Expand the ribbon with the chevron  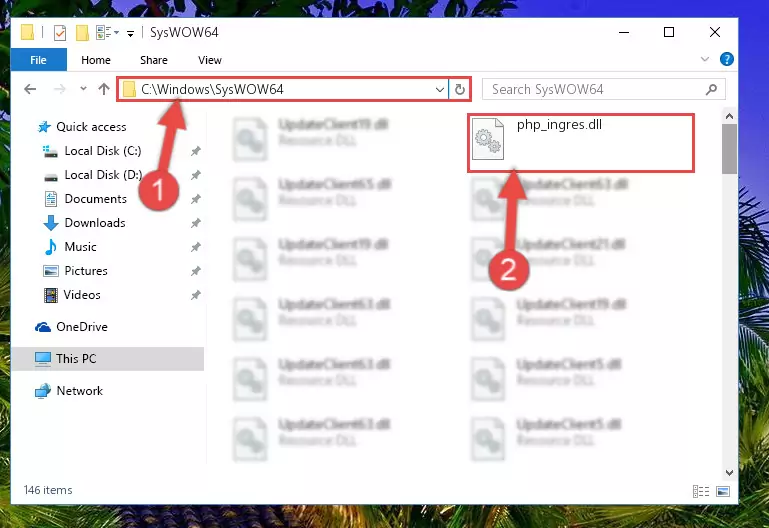coord(705,59)
